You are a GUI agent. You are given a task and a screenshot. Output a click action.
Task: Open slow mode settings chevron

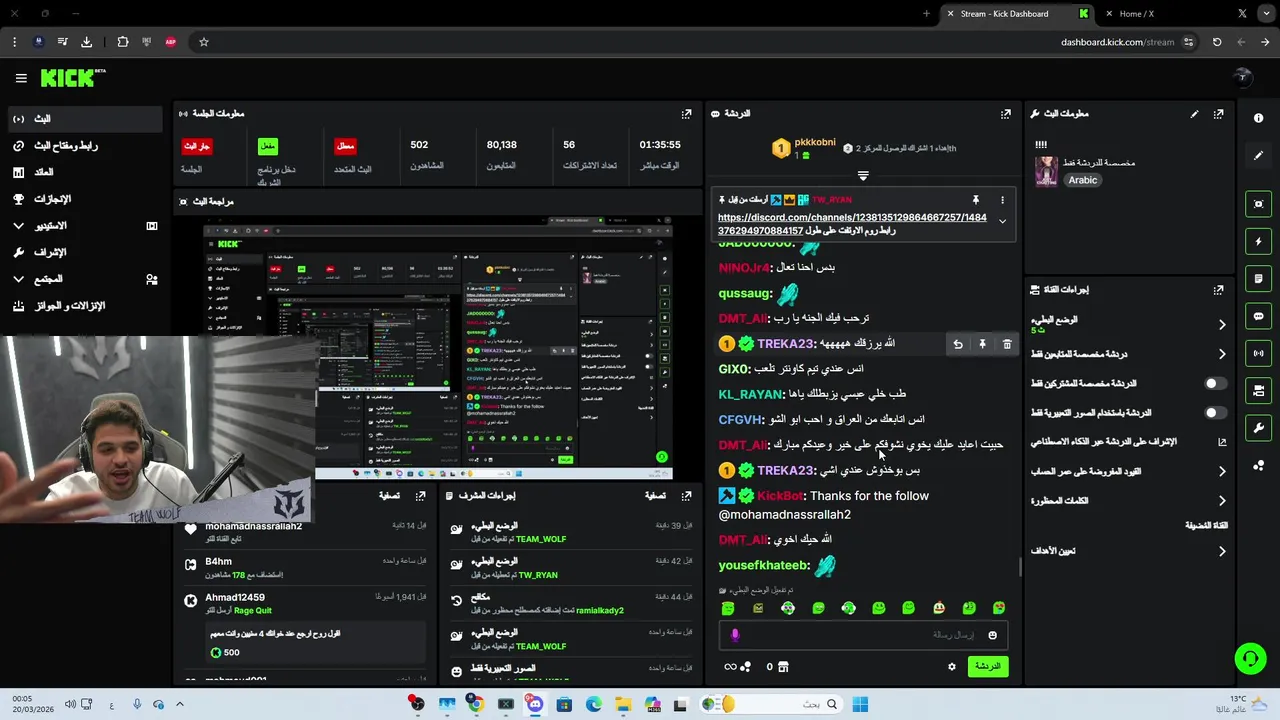pyautogui.click(x=1222, y=325)
